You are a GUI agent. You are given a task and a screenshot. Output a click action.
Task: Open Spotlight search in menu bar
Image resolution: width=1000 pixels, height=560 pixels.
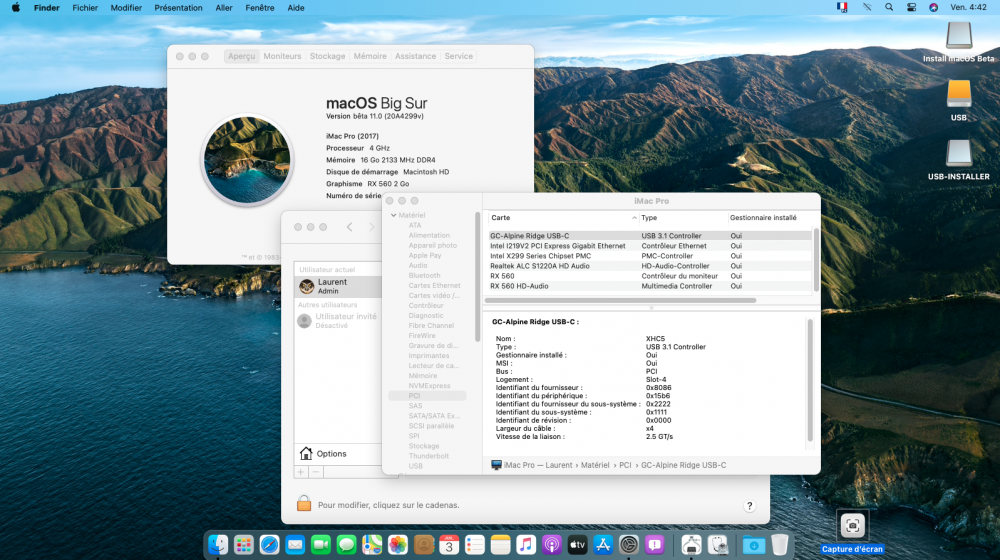(888, 8)
